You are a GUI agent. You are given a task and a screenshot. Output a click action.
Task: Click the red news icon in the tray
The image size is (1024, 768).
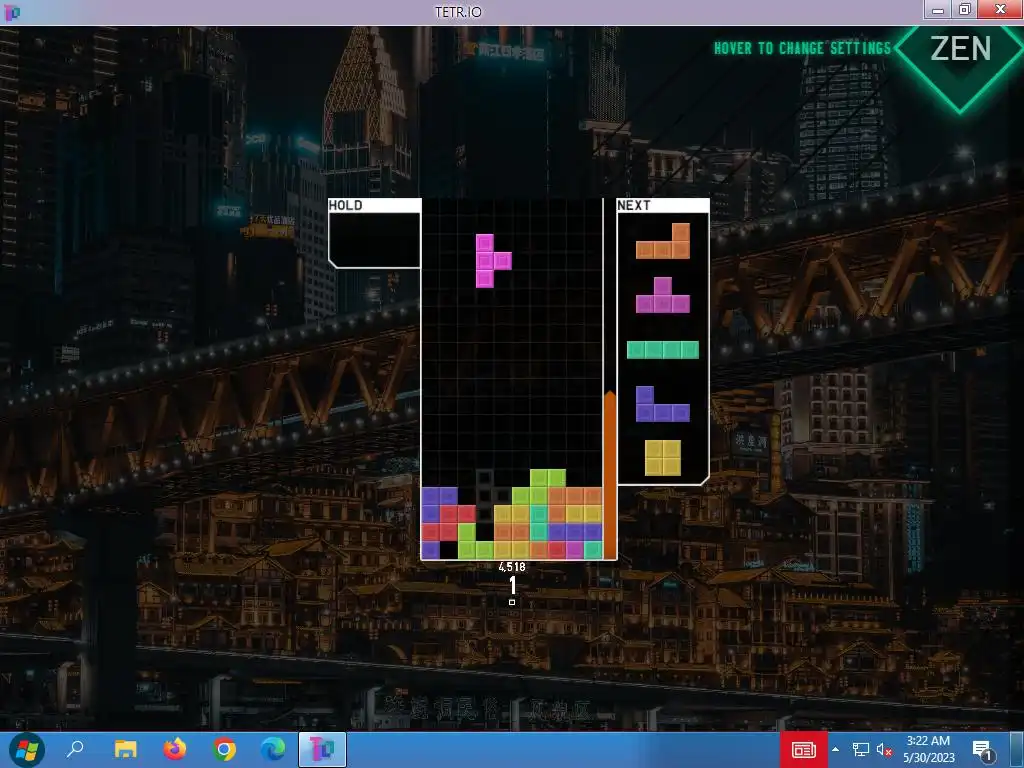804,750
